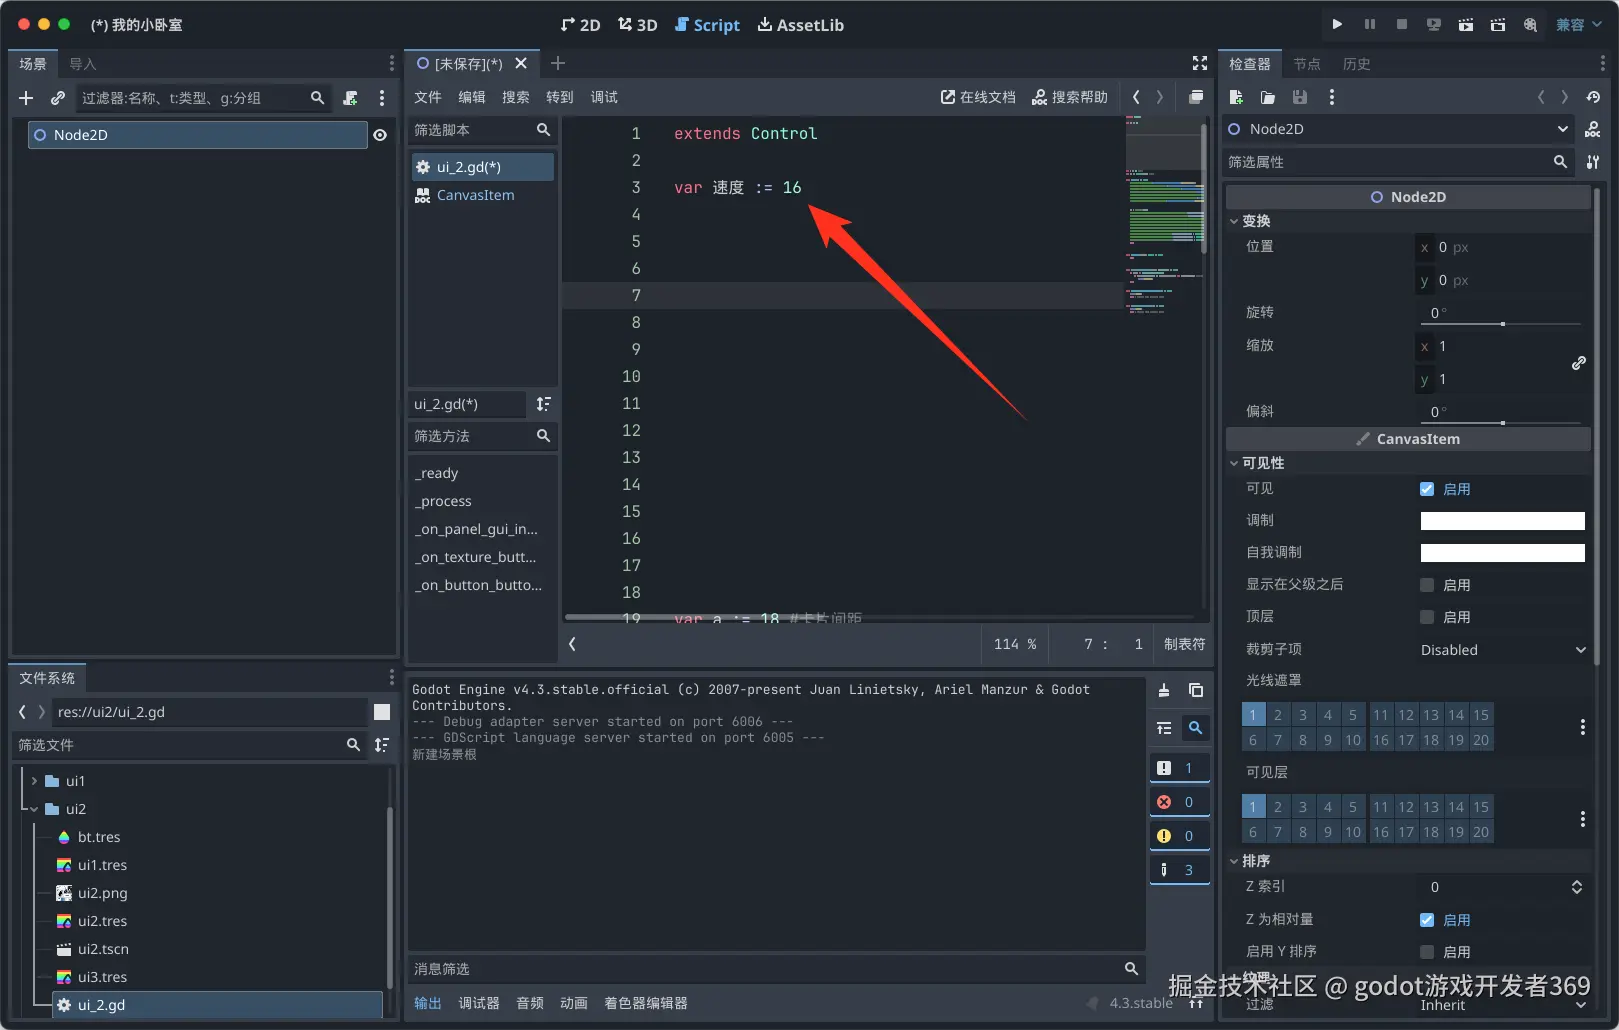Image resolution: width=1619 pixels, height=1030 pixels.
Task: Make script editor floating window
Action: (1196, 97)
